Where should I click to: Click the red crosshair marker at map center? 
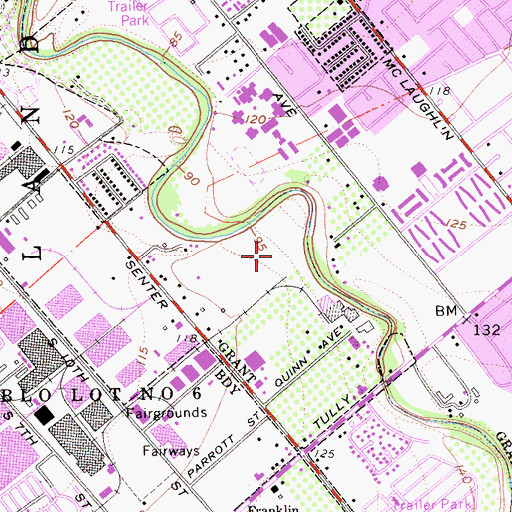[256, 256]
